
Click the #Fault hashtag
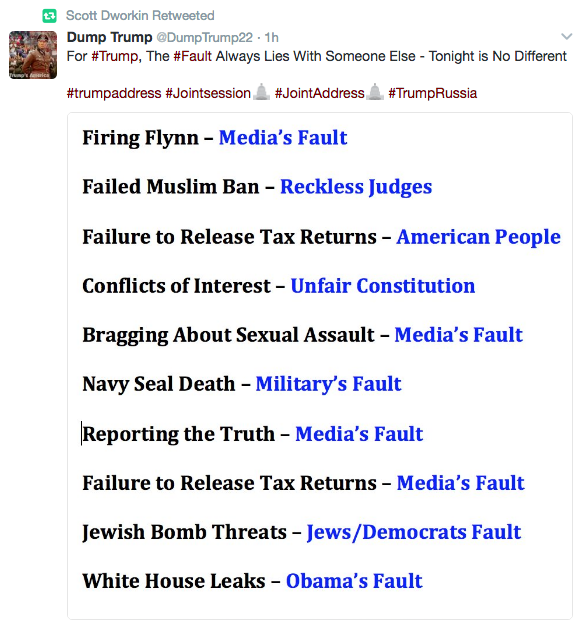pos(193,56)
